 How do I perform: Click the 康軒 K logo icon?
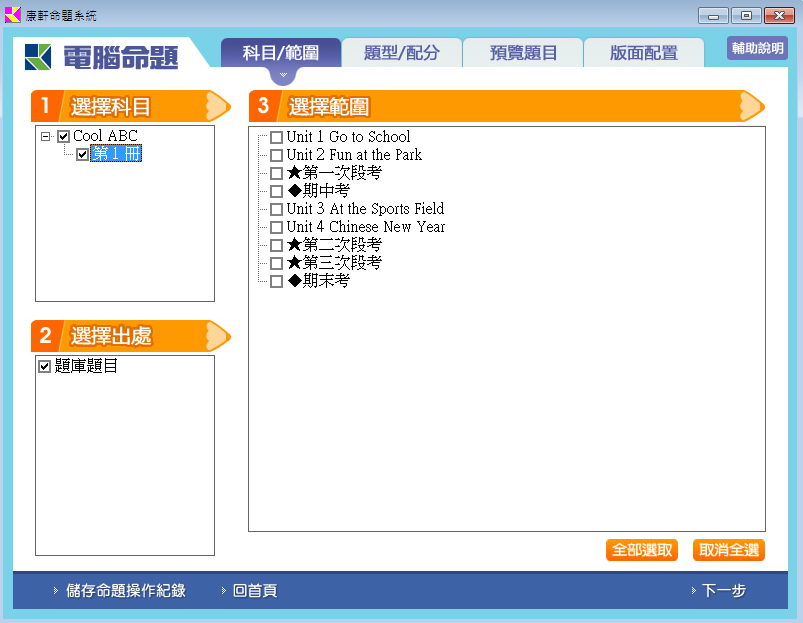pyautogui.click(x=38, y=57)
